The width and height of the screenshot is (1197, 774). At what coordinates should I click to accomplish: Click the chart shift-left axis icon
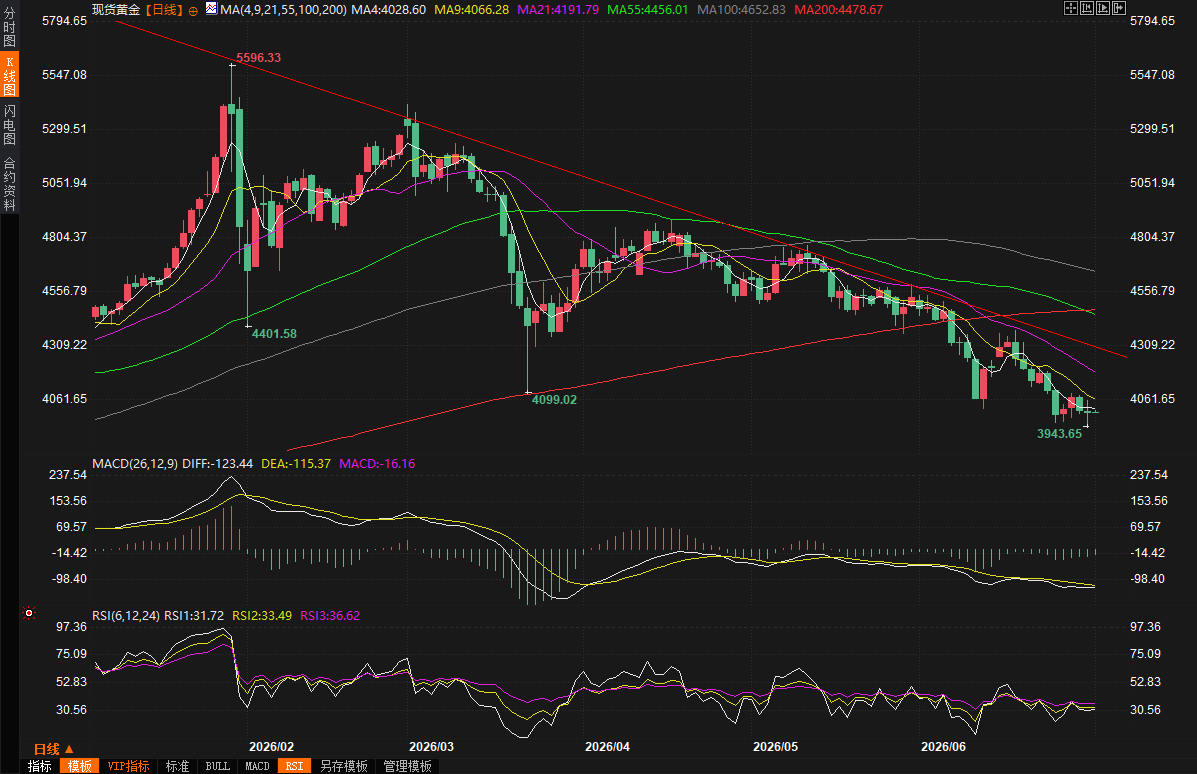1087,8
